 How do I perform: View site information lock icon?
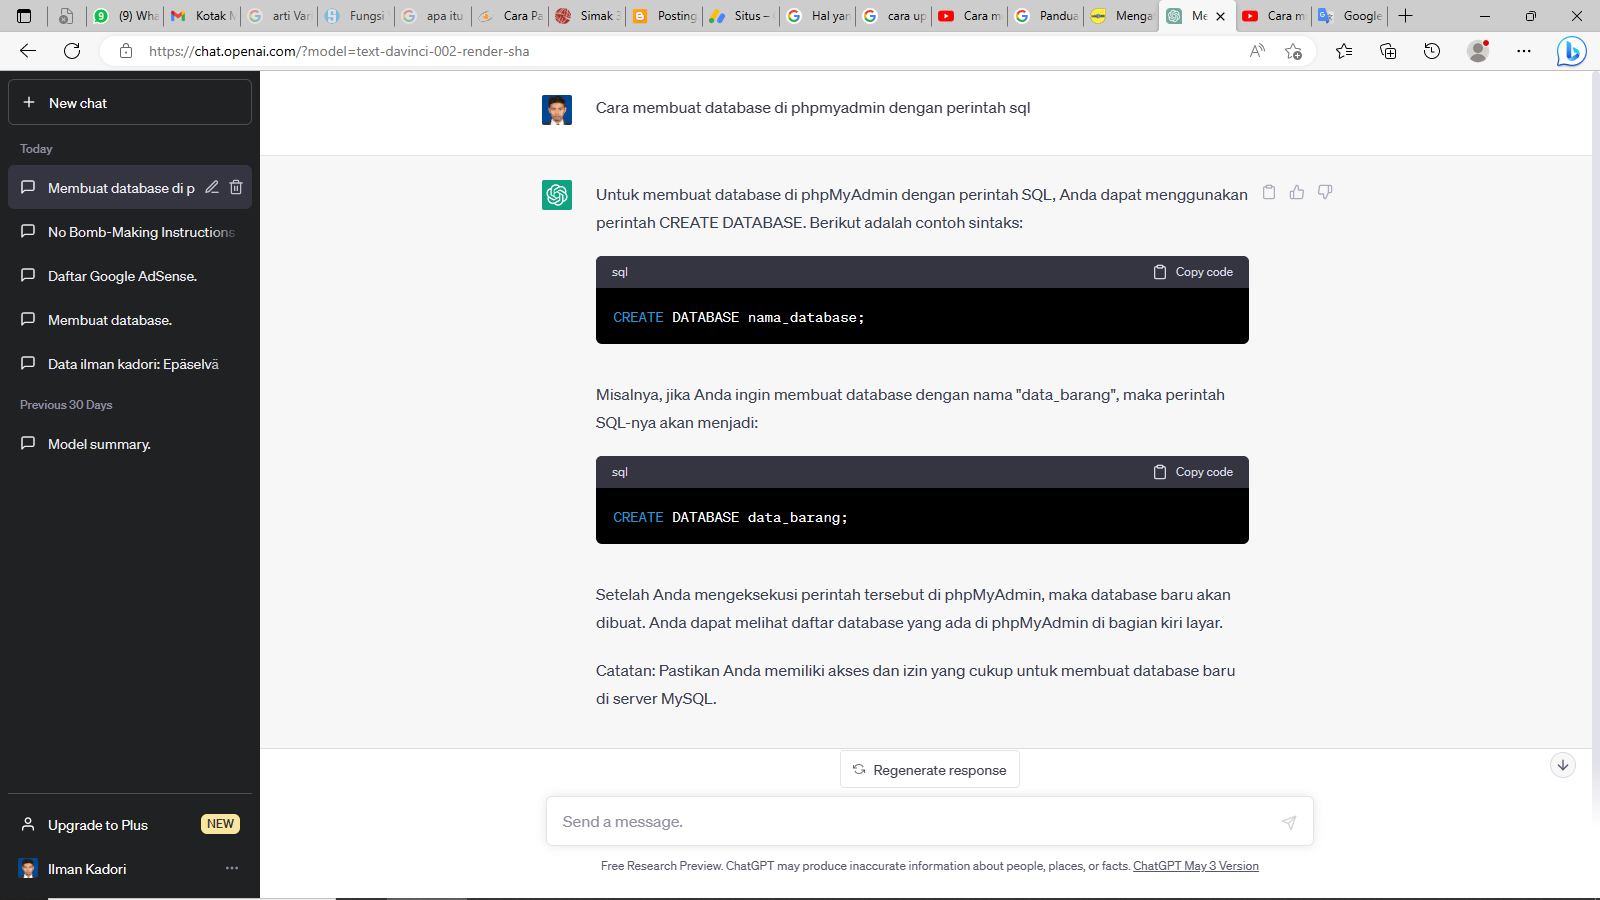pyautogui.click(x=126, y=51)
